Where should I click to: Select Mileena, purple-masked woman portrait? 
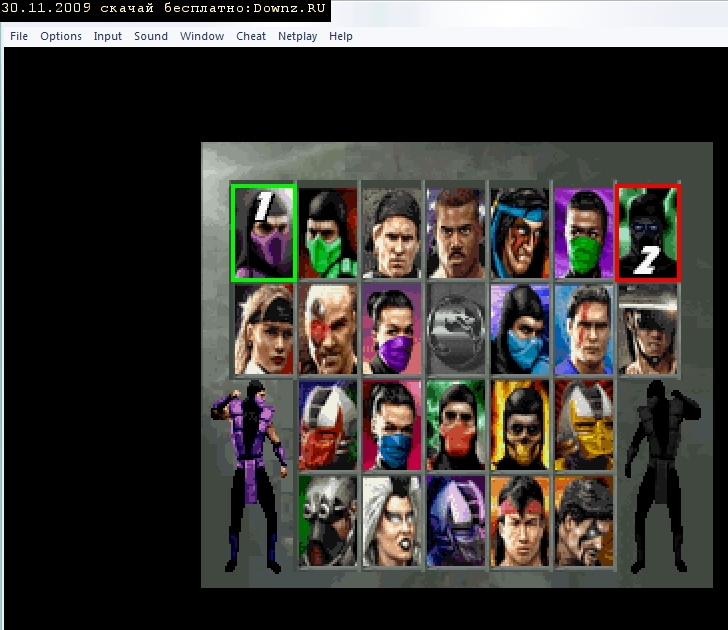point(392,329)
